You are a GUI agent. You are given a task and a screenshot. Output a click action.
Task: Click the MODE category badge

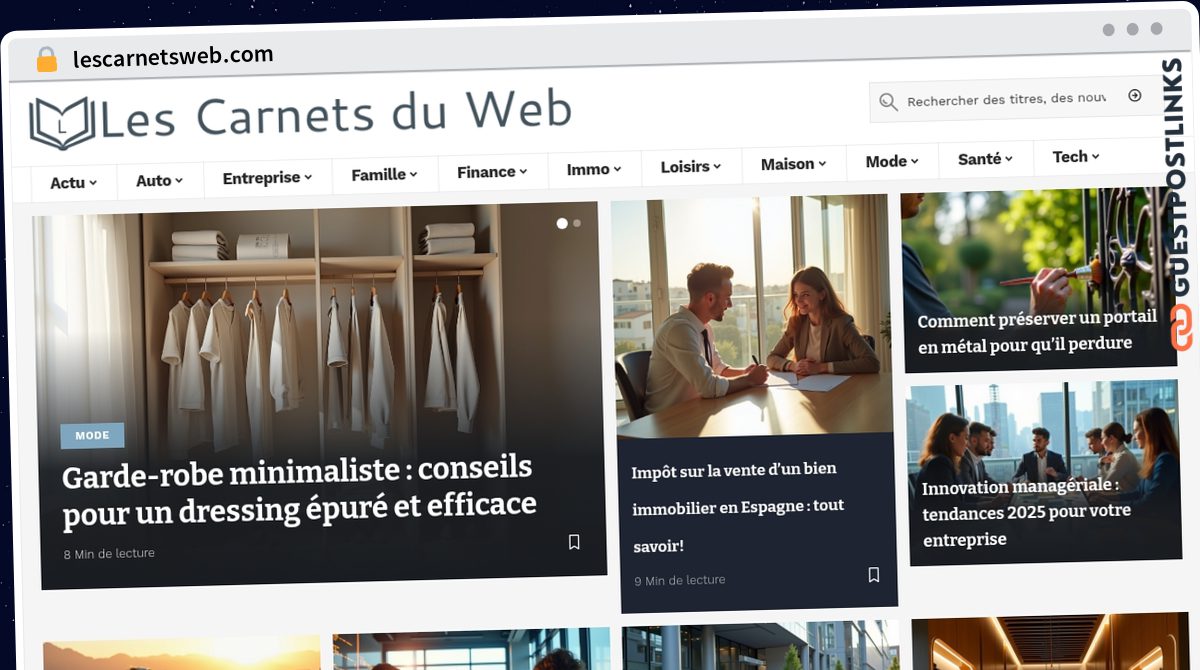tap(92, 435)
